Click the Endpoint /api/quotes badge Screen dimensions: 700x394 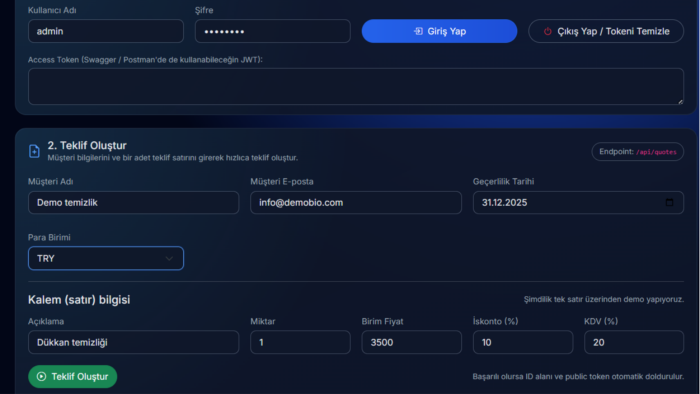638,152
